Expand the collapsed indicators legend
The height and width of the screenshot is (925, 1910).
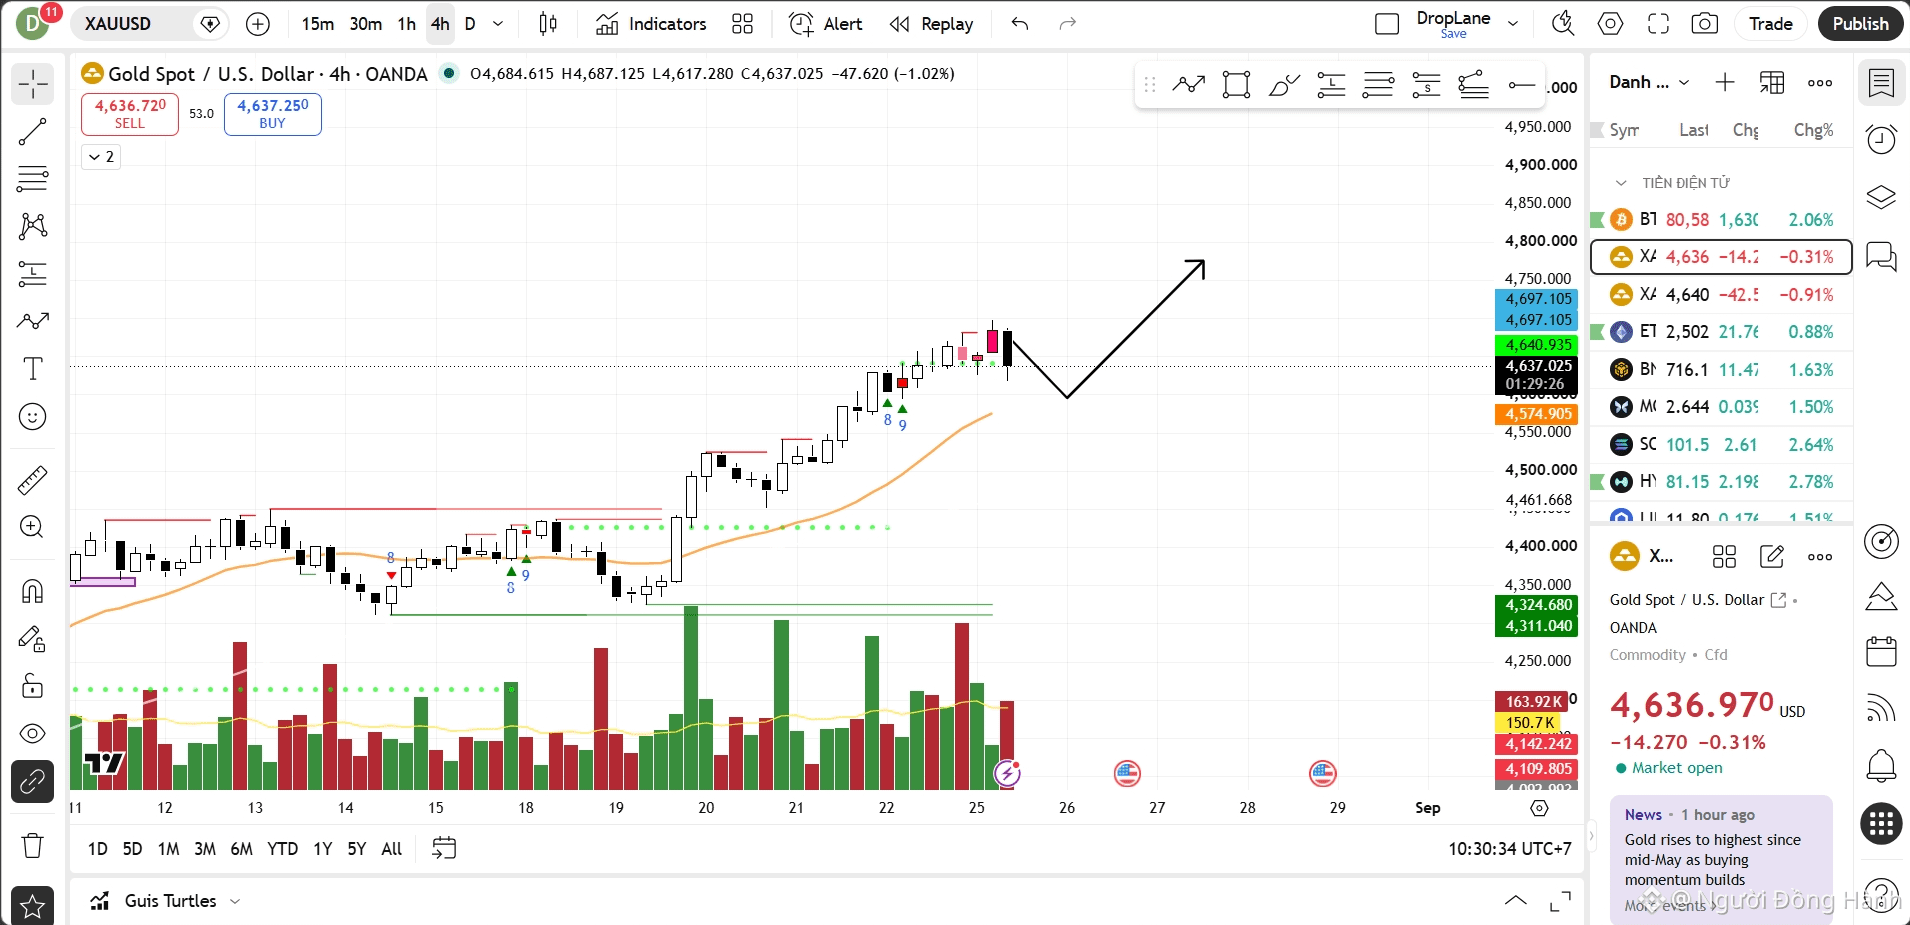click(101, 157)
